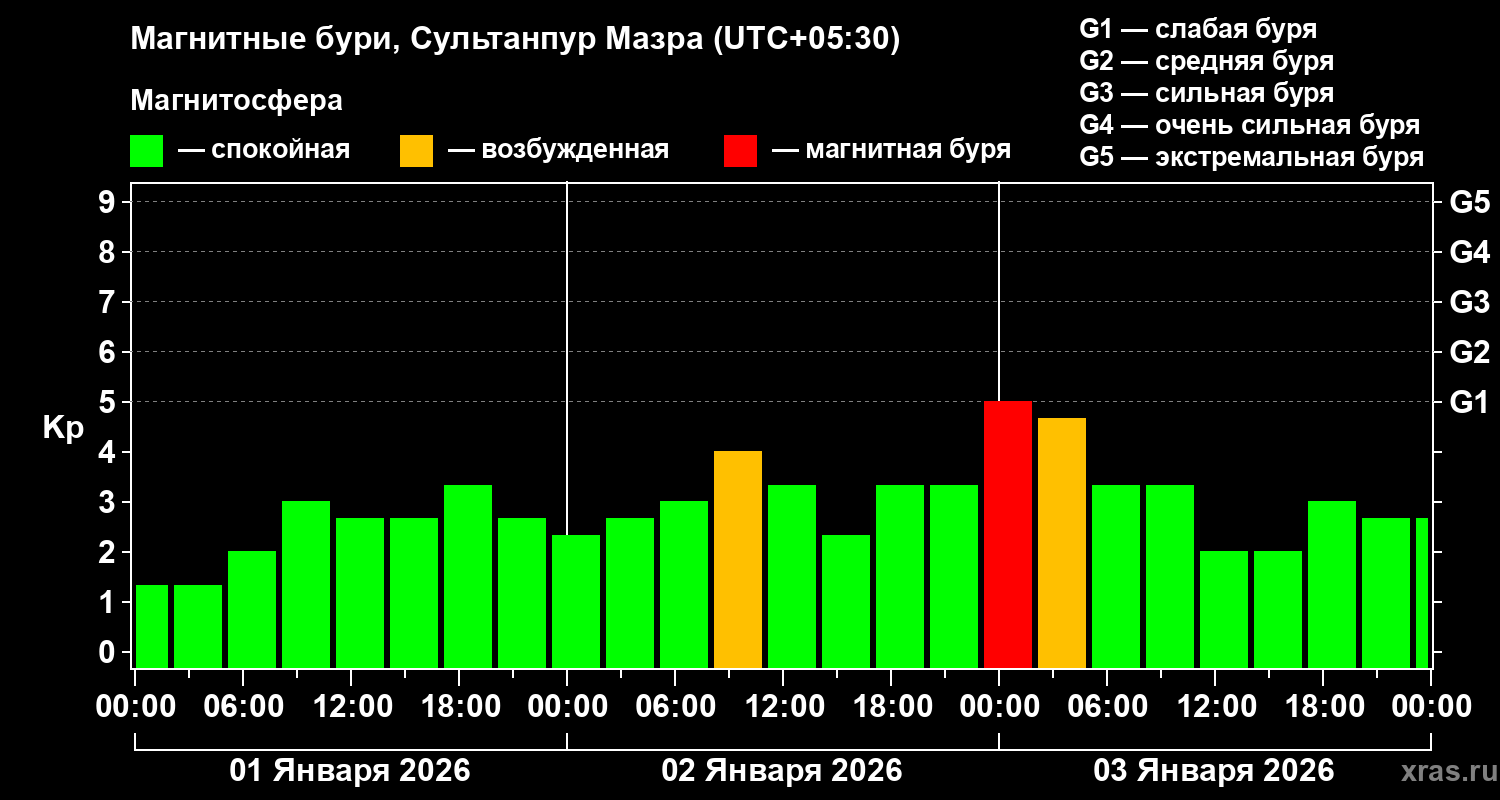
Task: Click 'G2 — средняя буря' legend line
Action: pos(1206,61)
